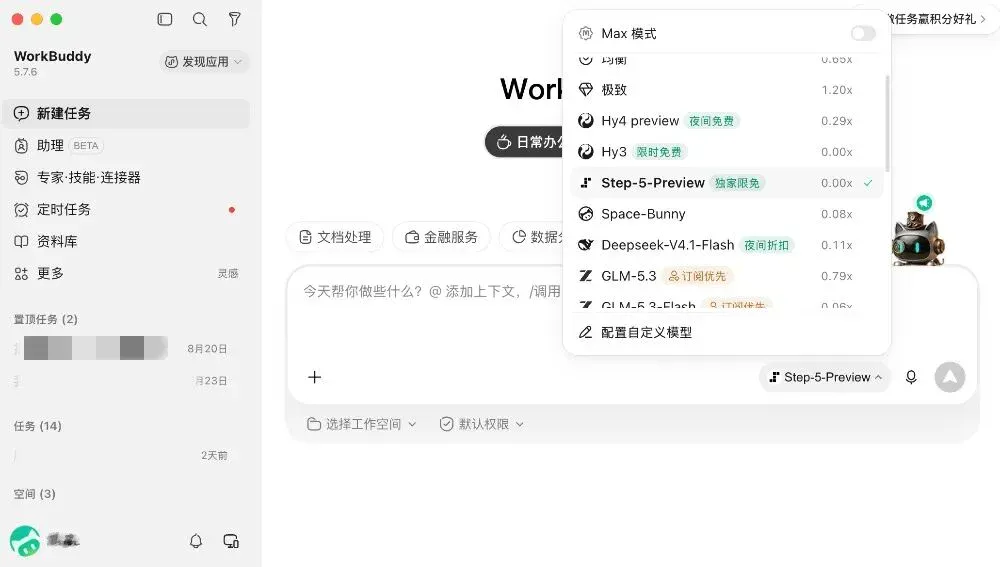This screenshot has height=567, width=1000.
Task: Click the 日常办公 pill button
Action: point(524,142)
